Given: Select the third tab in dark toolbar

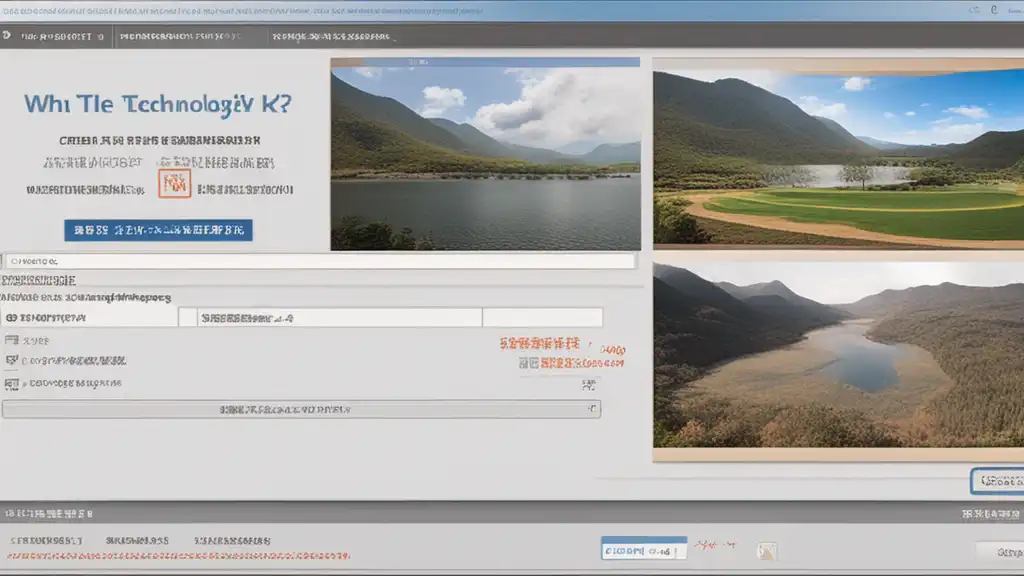Looking at the screenshot, I should (x=330, y=37).
